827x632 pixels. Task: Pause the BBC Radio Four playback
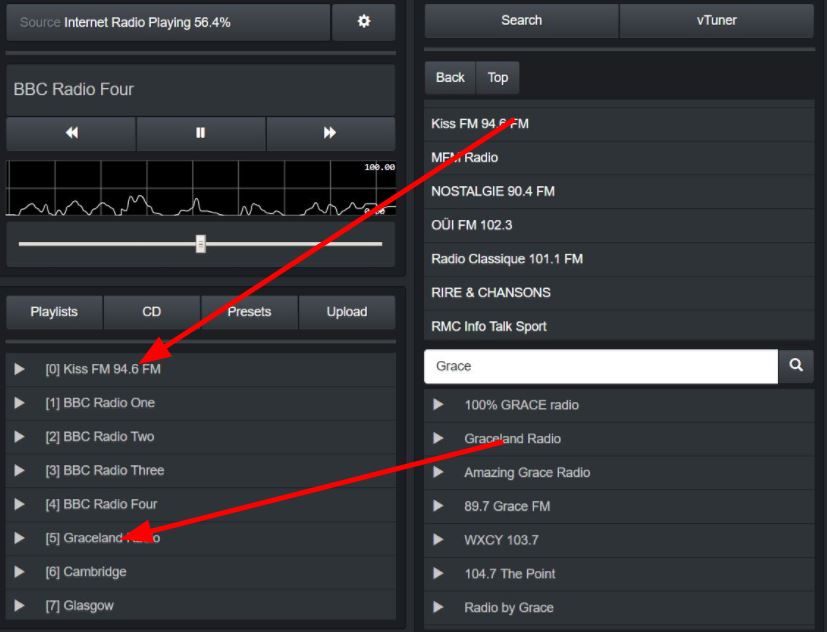tap(201, 133)
